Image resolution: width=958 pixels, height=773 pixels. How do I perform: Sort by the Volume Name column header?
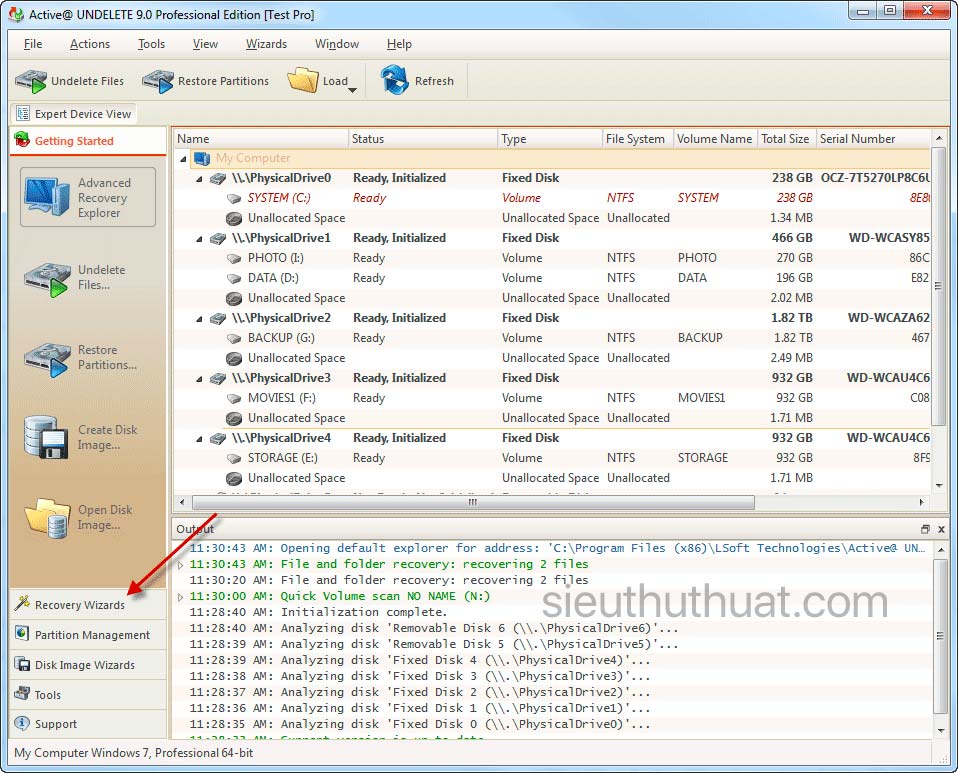coord(715,139)
